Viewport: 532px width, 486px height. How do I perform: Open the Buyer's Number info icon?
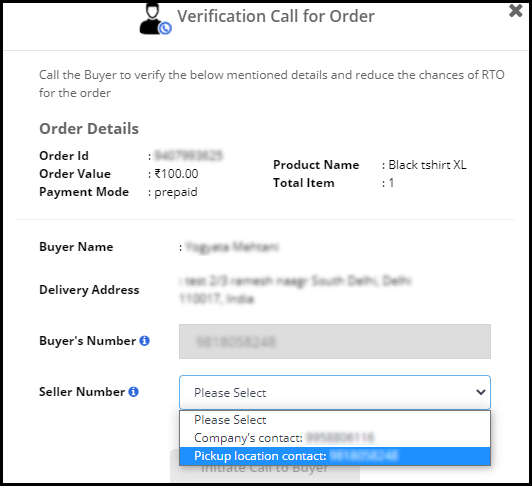pyautogui.click(x=145, y=340)
